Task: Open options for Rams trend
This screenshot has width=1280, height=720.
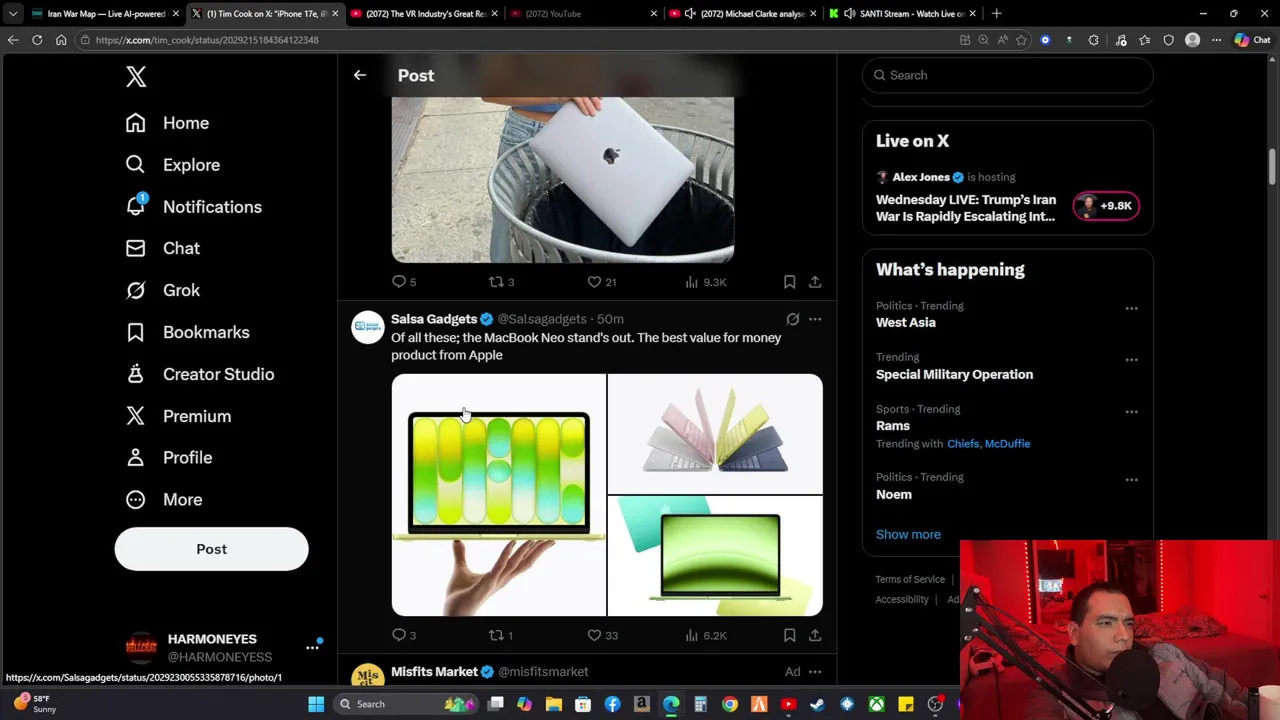Action: click(x=1131, y=412)
